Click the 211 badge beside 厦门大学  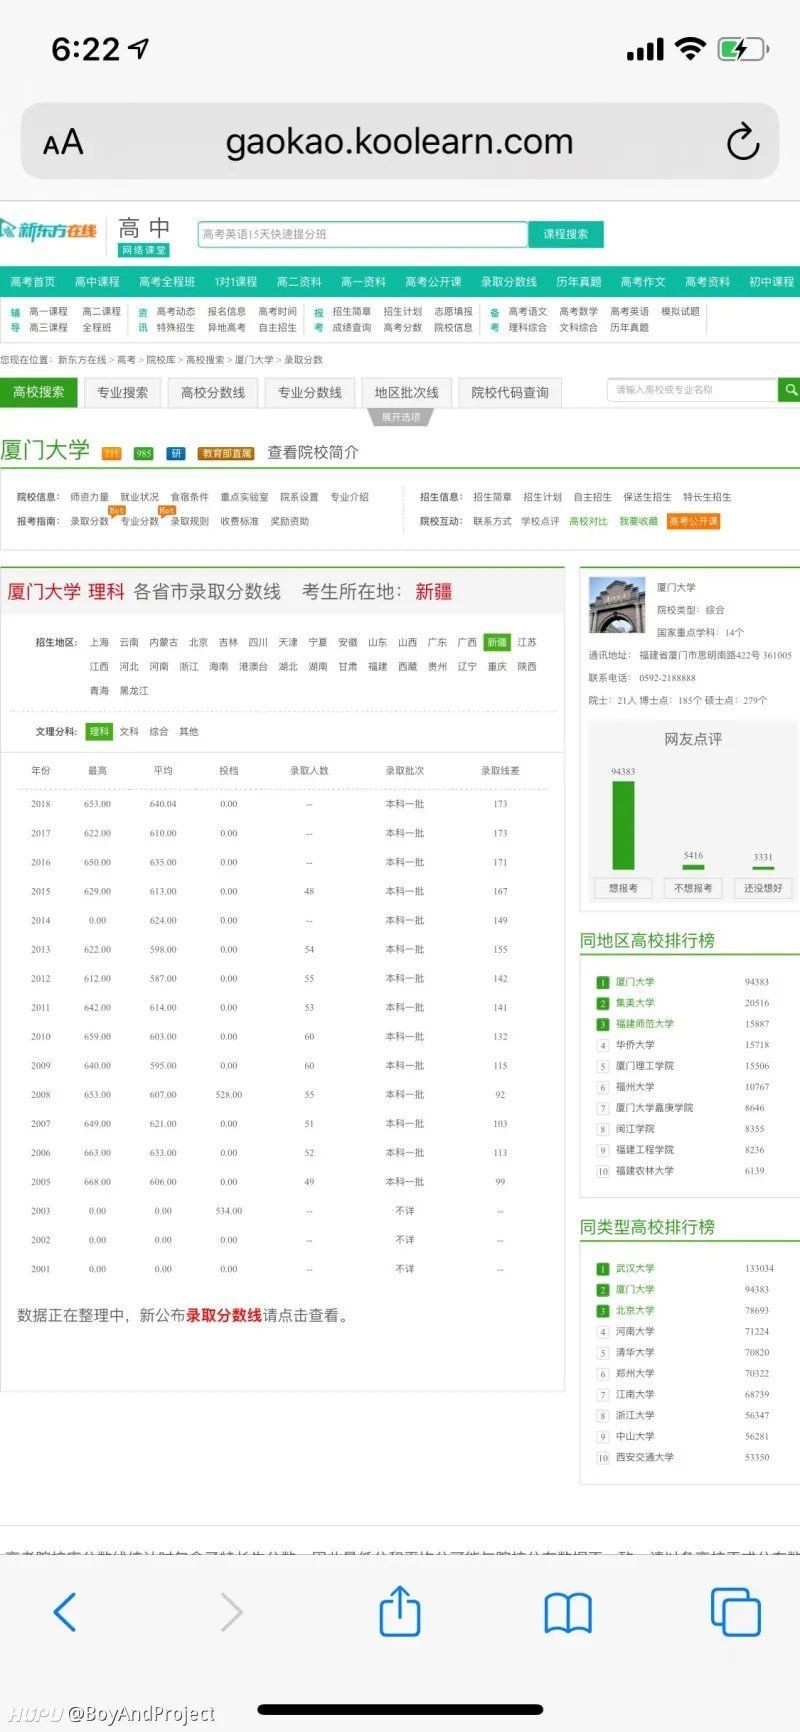(112, 453)
